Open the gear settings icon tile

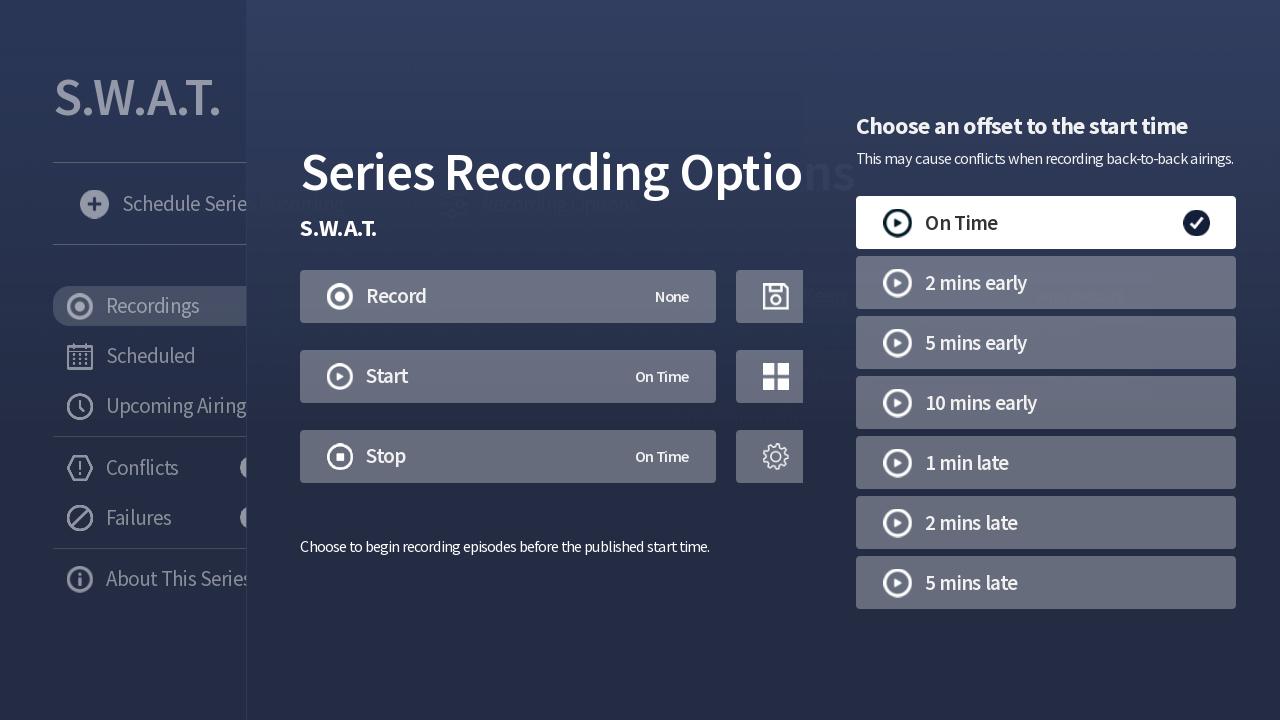coord(770,456)
